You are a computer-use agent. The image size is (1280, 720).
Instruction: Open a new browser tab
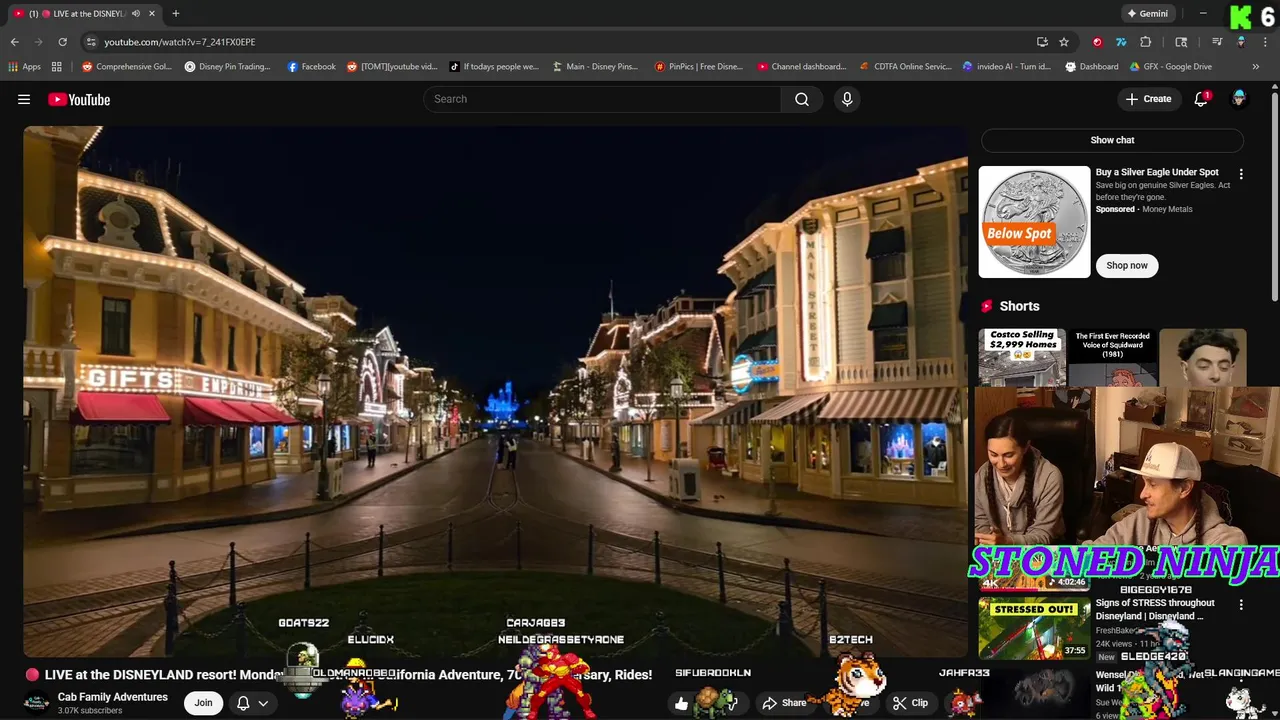coord(176,14)
